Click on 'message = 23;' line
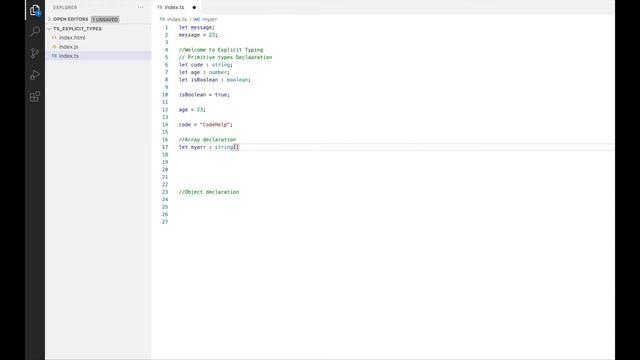This screenshot has height=360, width=640. [x=198, y=35]
